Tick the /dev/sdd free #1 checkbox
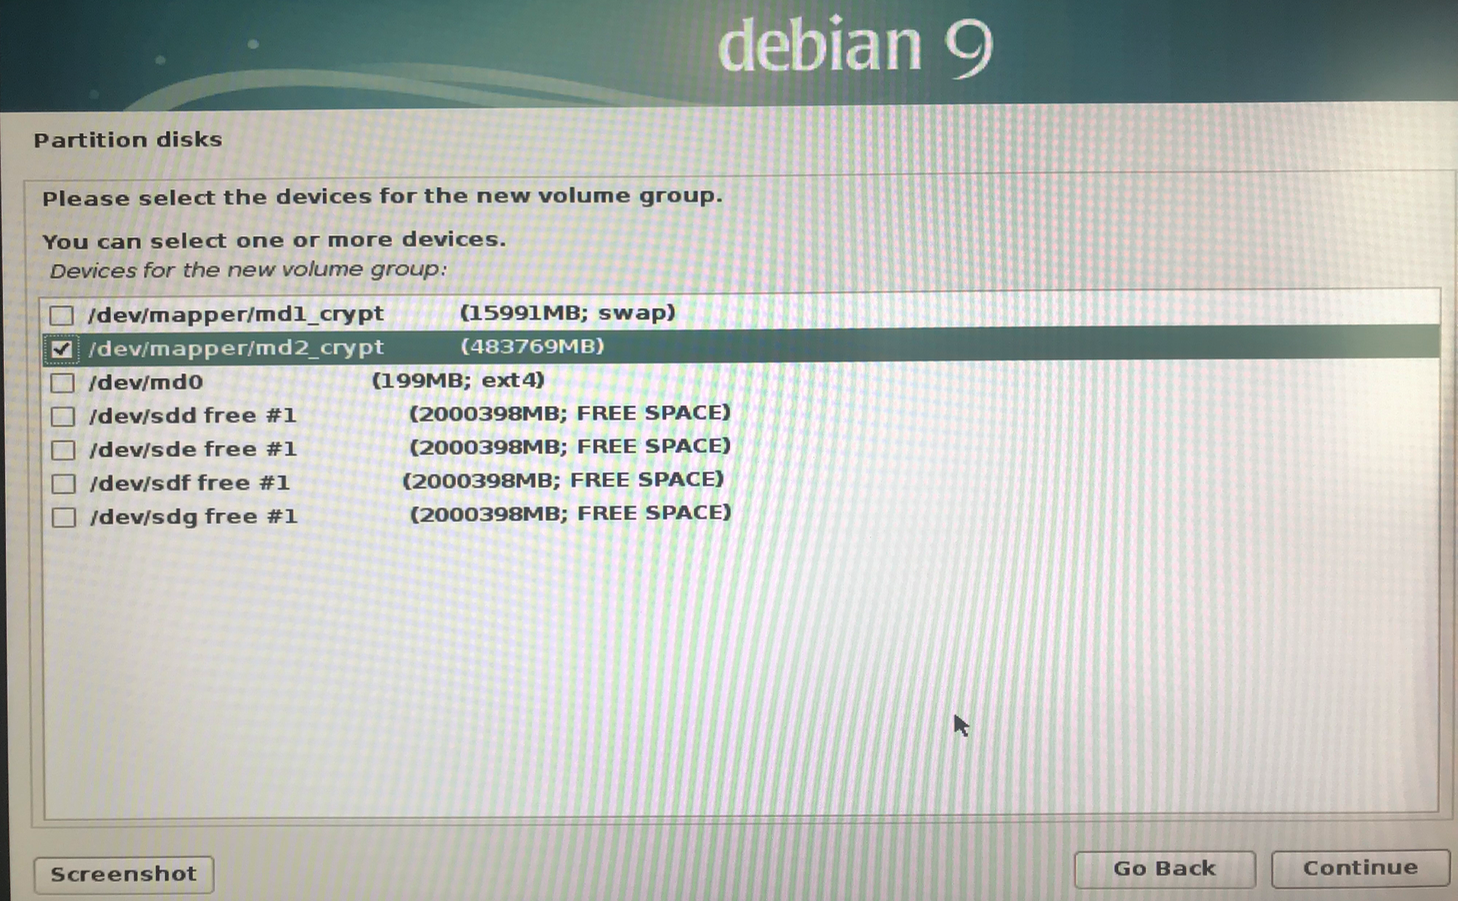The width and height of the screenshot is (1459, 901). pos(63,417)
